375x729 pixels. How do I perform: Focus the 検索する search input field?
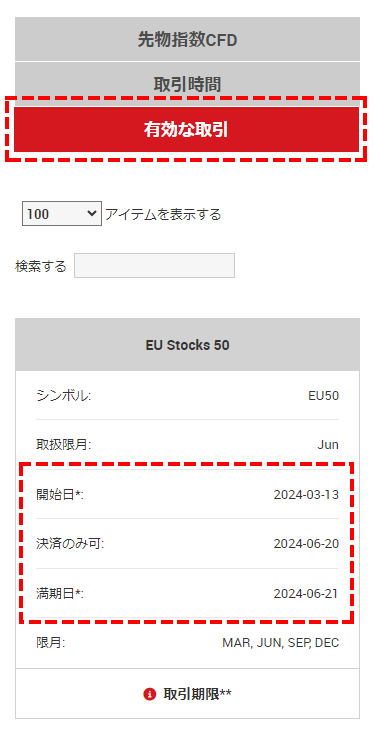(x=154, y=265)
